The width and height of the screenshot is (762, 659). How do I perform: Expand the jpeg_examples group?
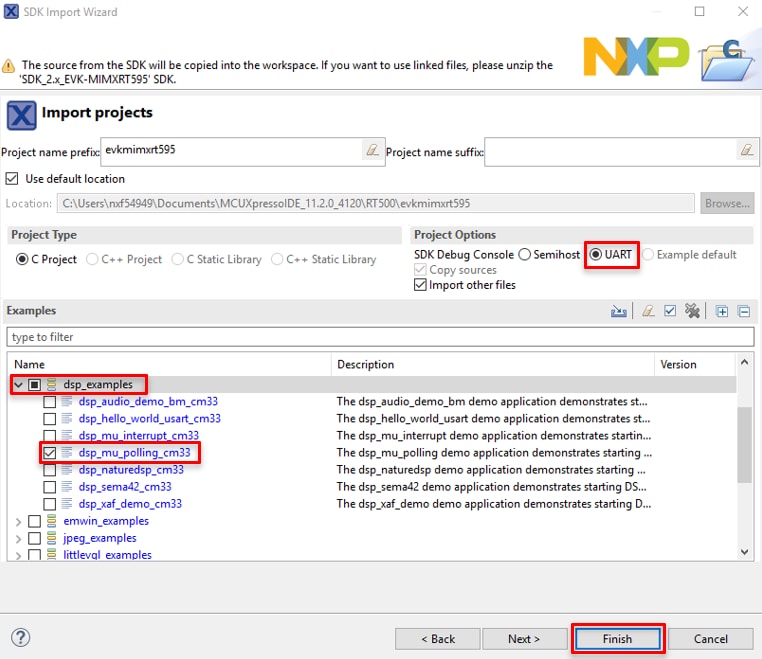coord(18,538)
